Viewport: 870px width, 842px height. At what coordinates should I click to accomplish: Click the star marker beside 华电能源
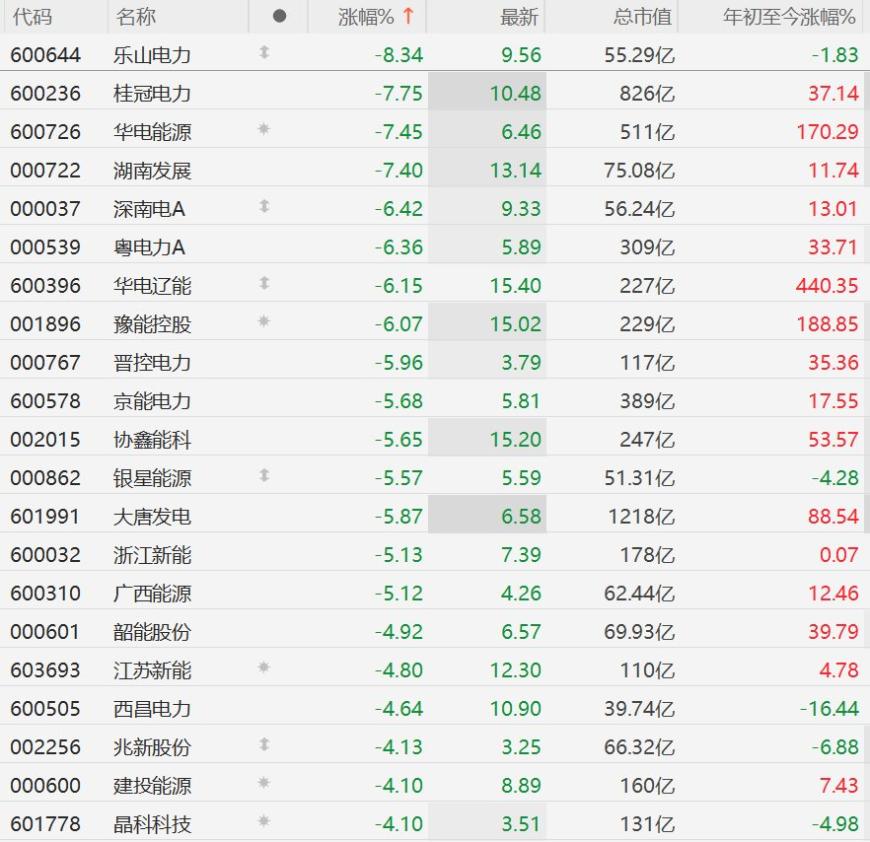click(x=264, y=129)
